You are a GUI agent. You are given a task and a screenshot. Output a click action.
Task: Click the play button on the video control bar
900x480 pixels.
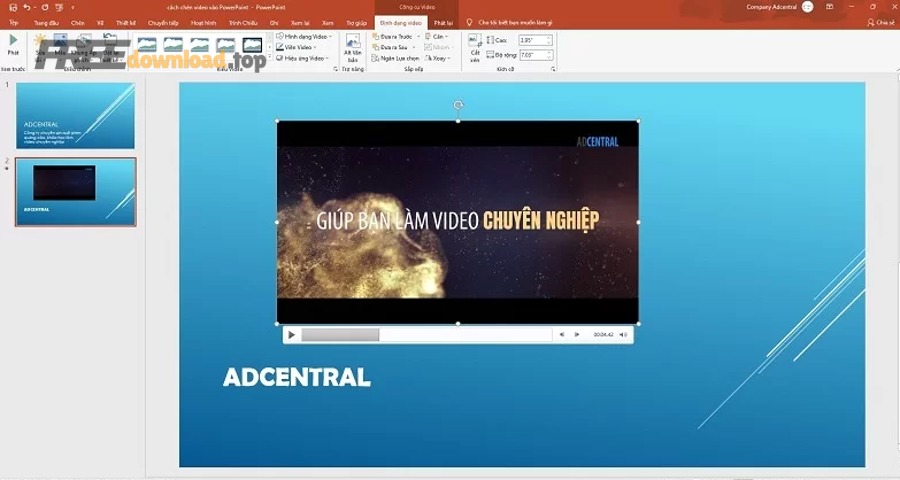292,335
